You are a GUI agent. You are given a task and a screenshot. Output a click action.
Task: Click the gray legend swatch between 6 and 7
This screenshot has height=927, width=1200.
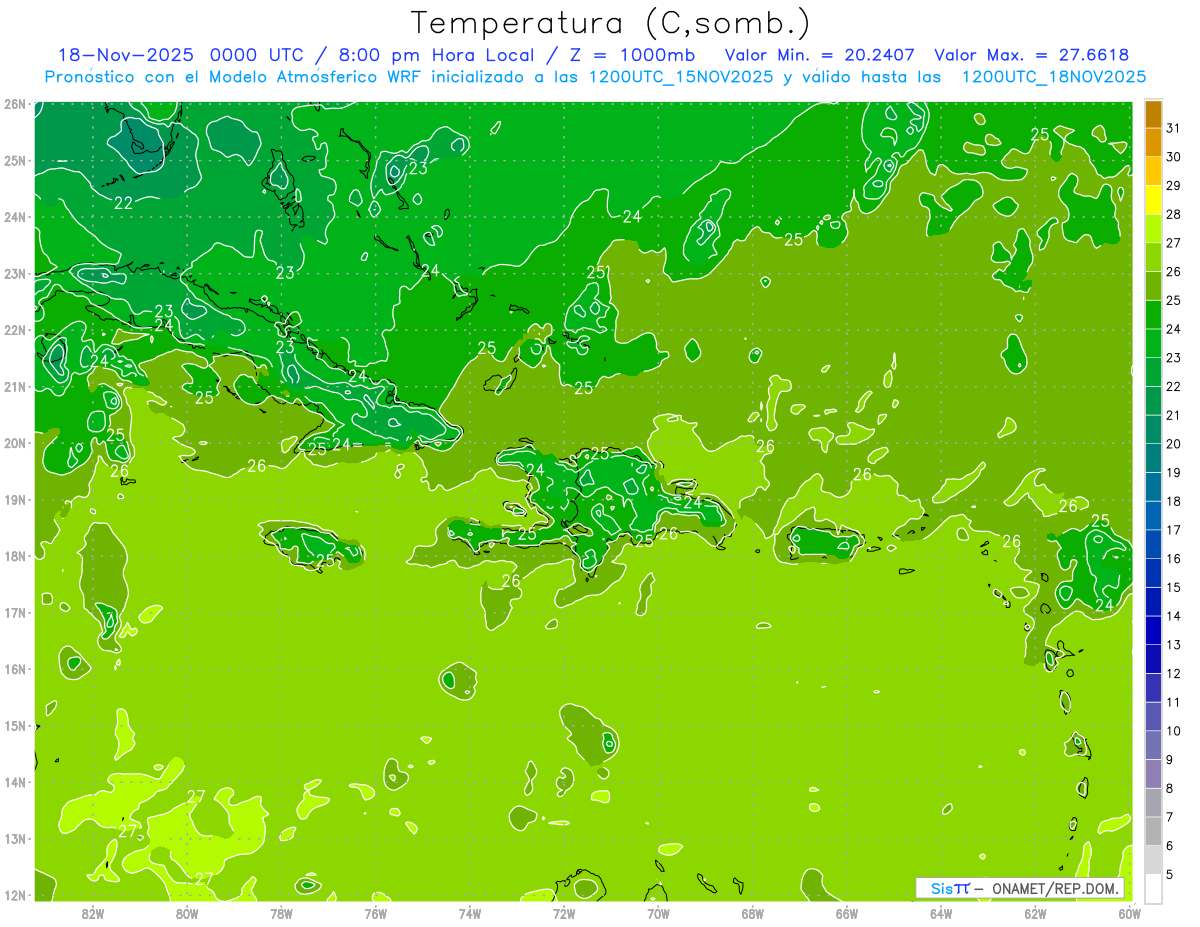(x=1153, y=831)
